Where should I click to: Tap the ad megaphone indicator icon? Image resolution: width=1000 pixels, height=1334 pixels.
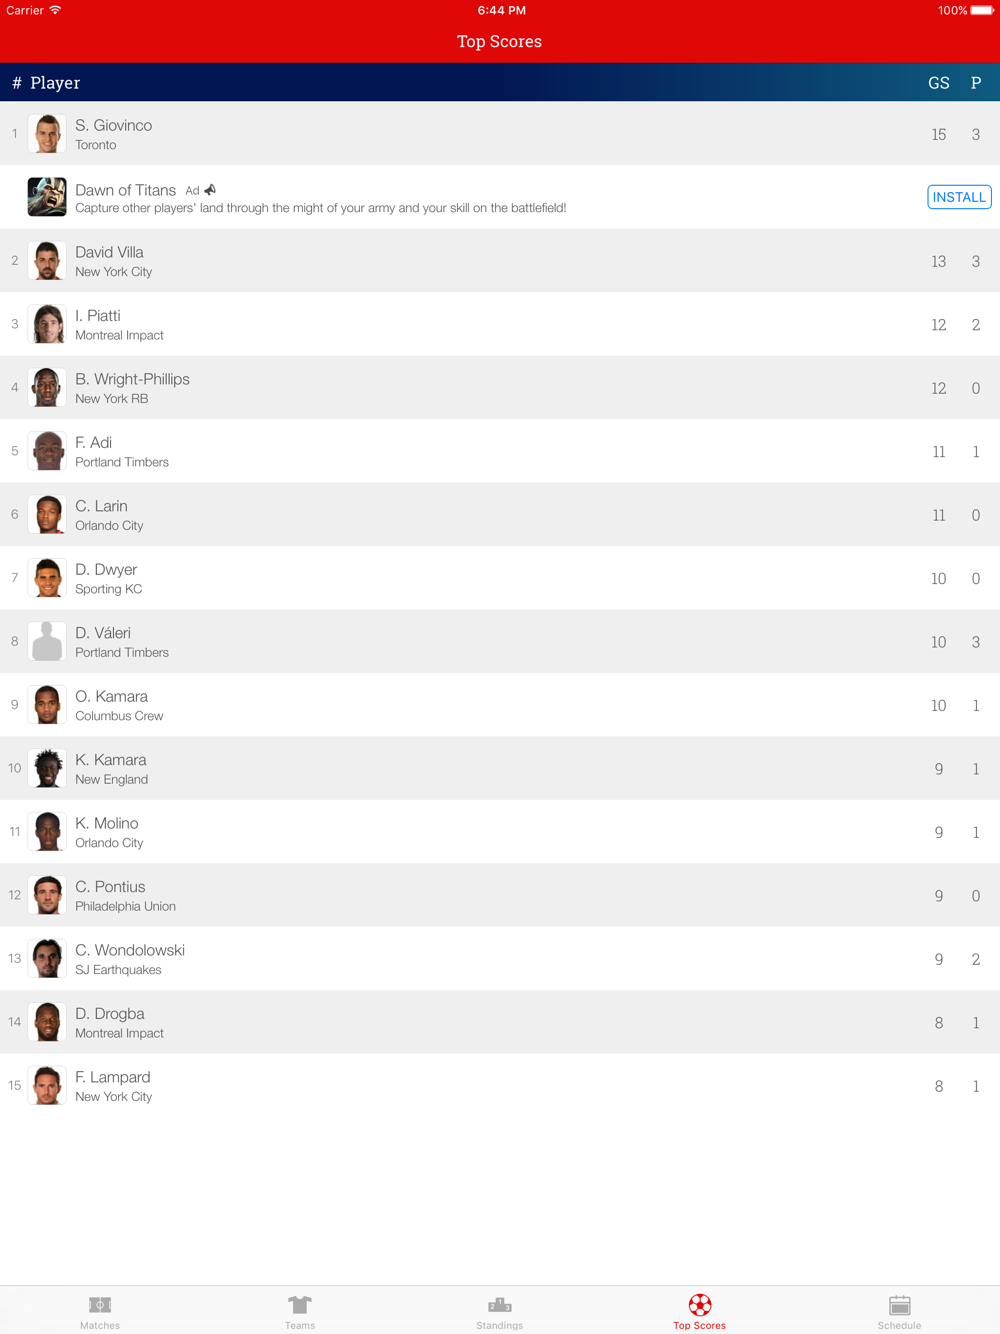(x=210, y=190)
